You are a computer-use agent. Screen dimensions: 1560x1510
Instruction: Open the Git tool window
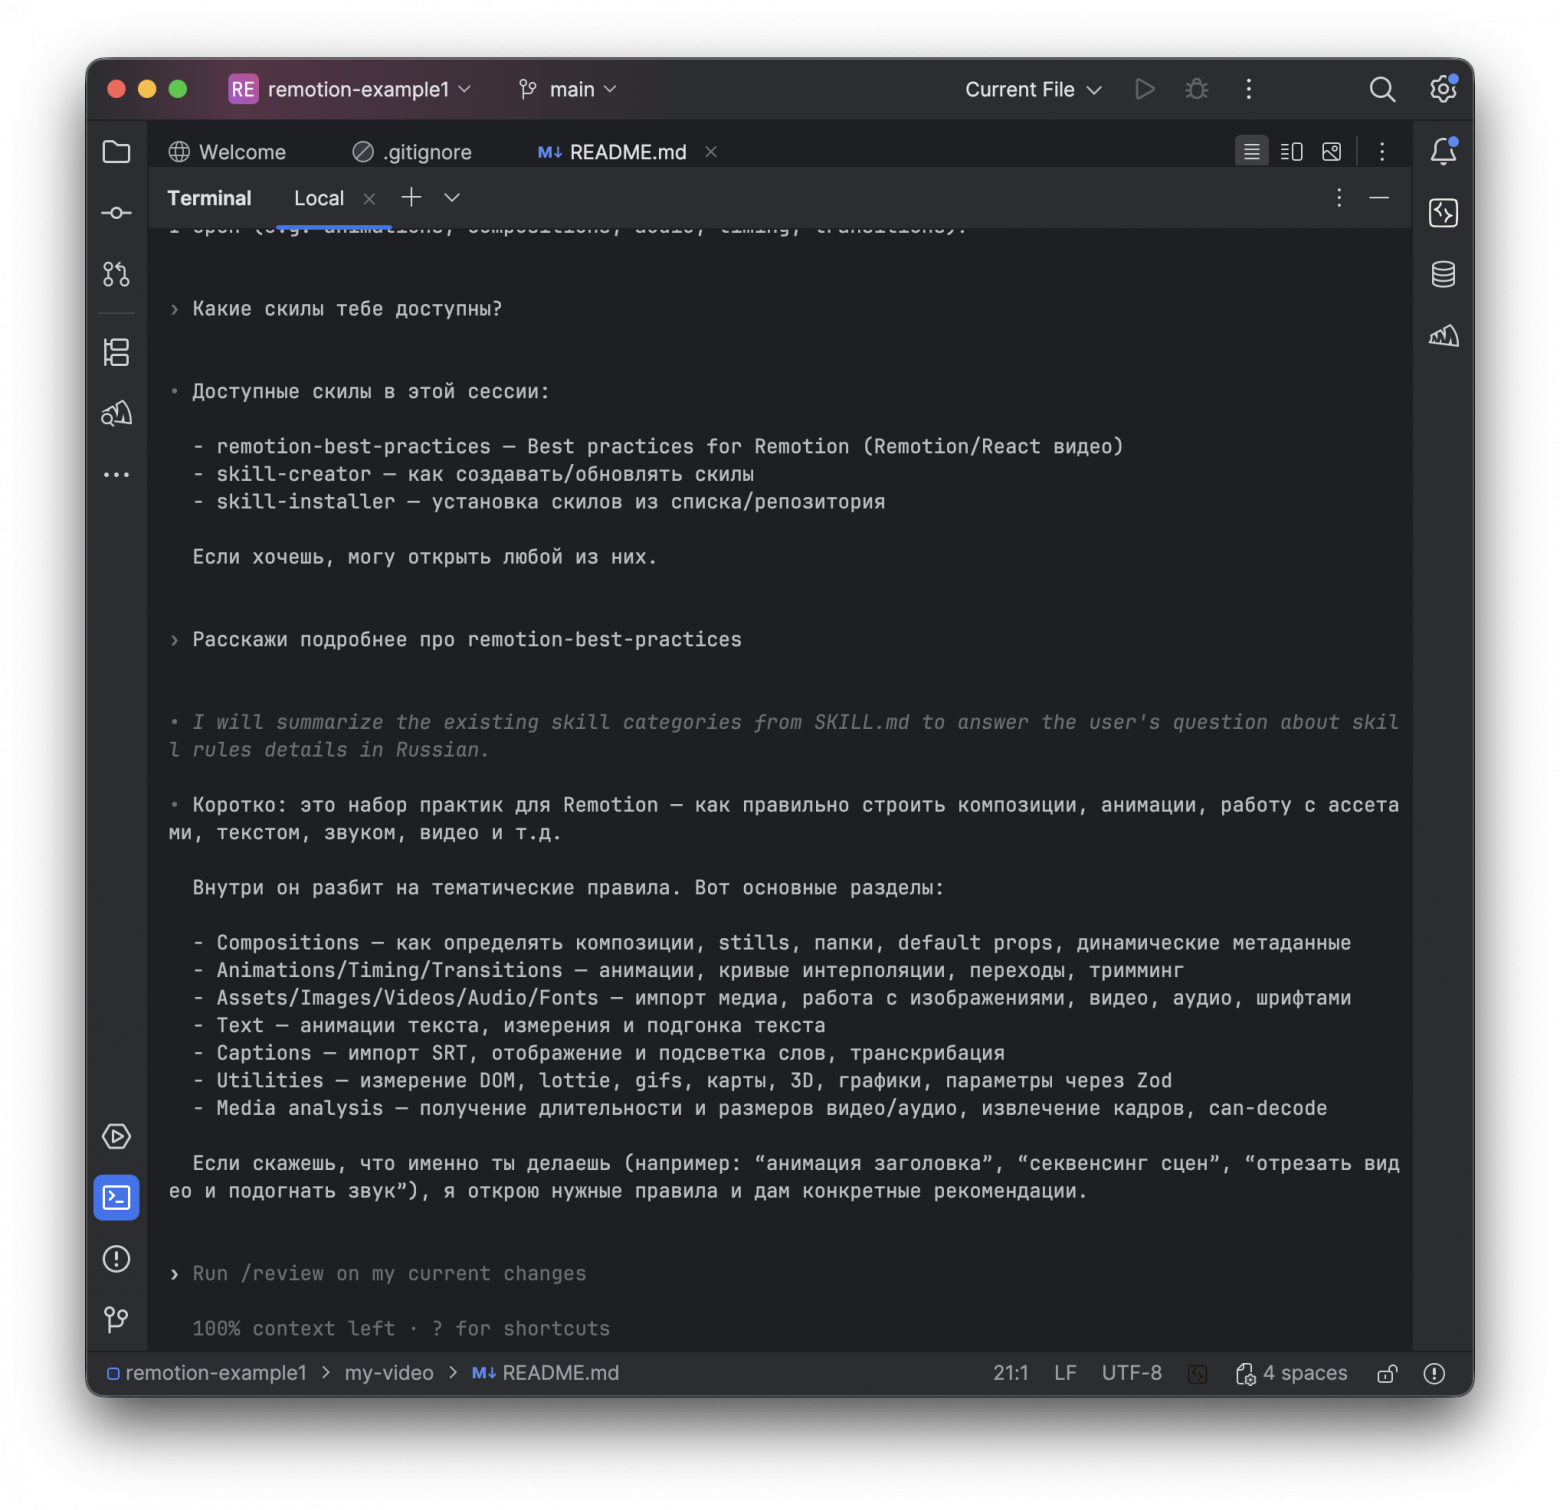point(116,1319)
